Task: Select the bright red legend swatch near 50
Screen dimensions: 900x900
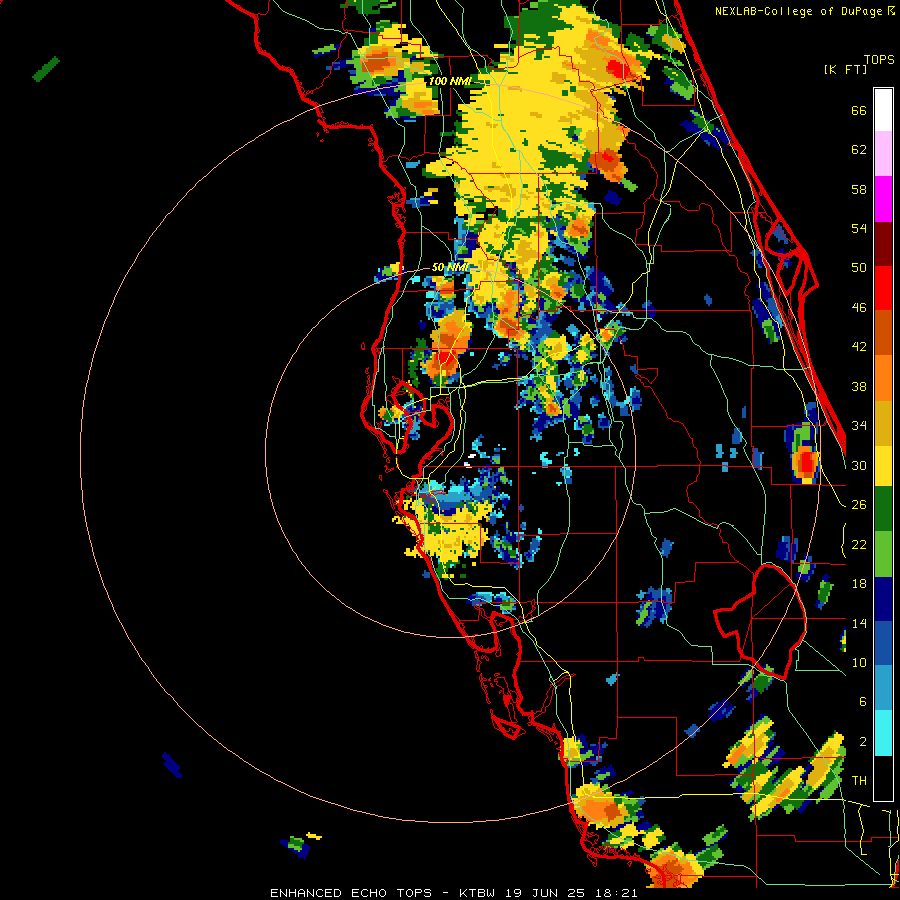Action: click(883, 288)
